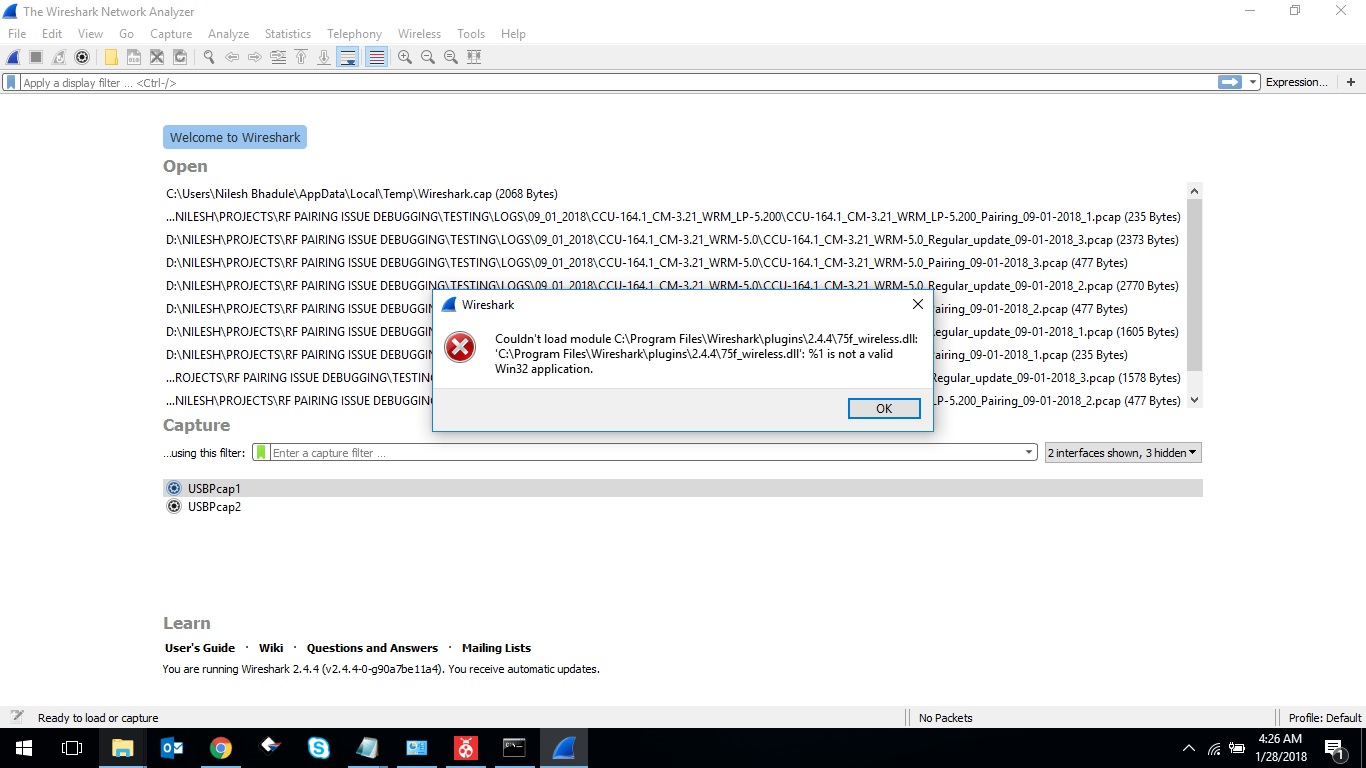Expand the display filter history dropdown arrow

coord(1253,83)
